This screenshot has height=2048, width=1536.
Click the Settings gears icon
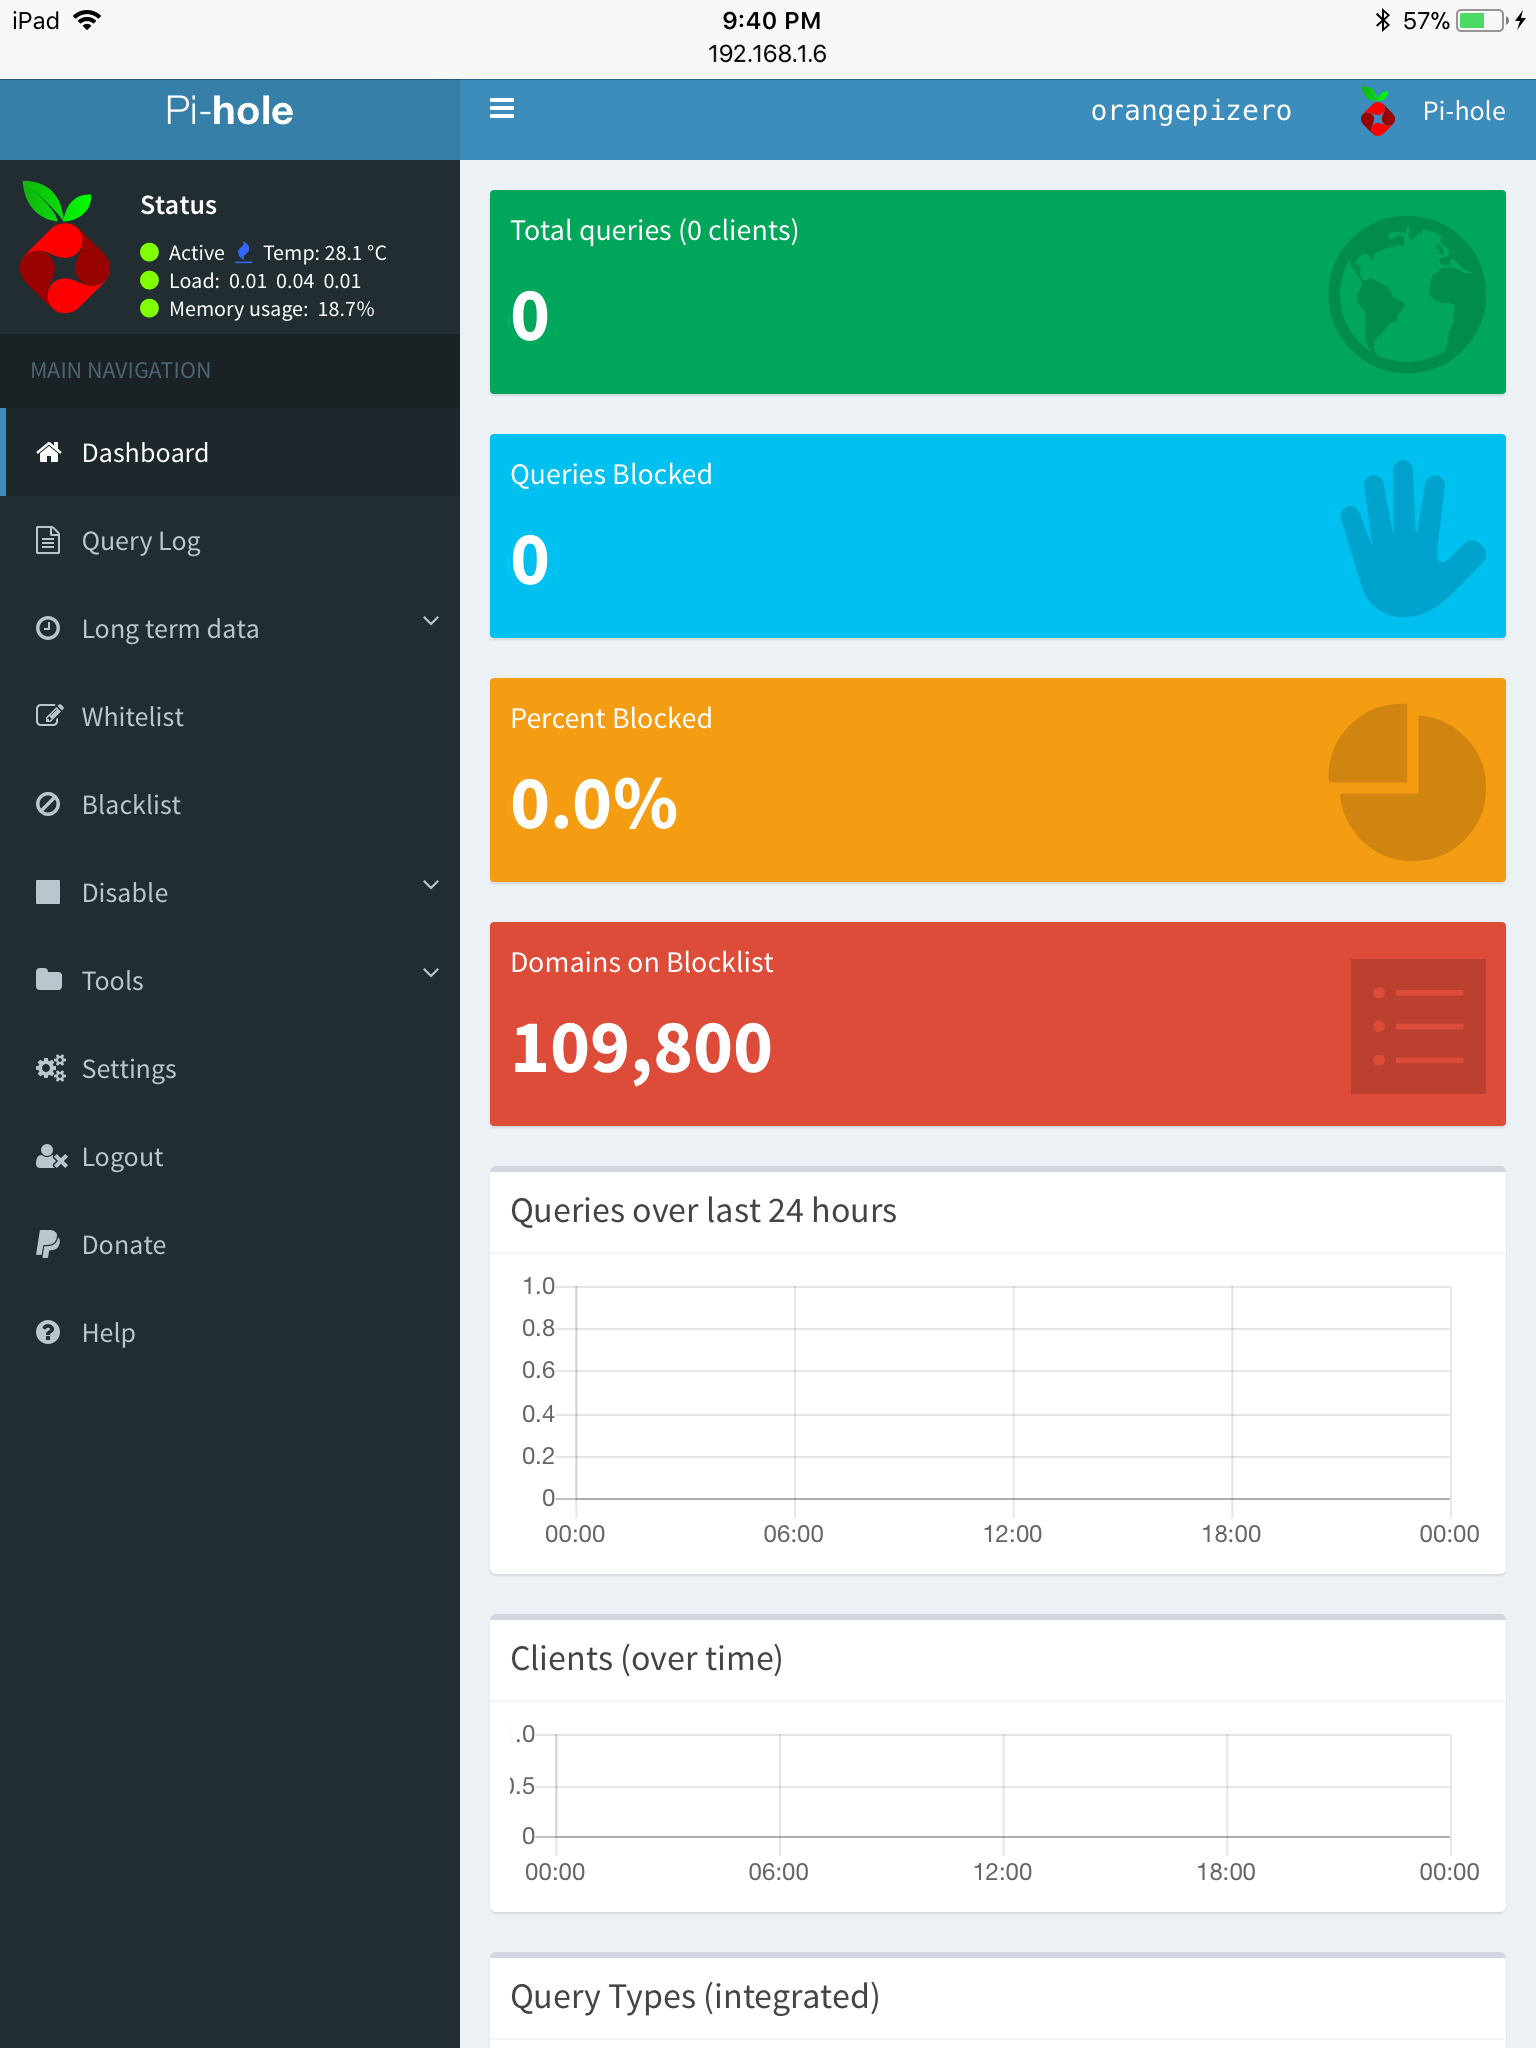tap(50, 1068)
